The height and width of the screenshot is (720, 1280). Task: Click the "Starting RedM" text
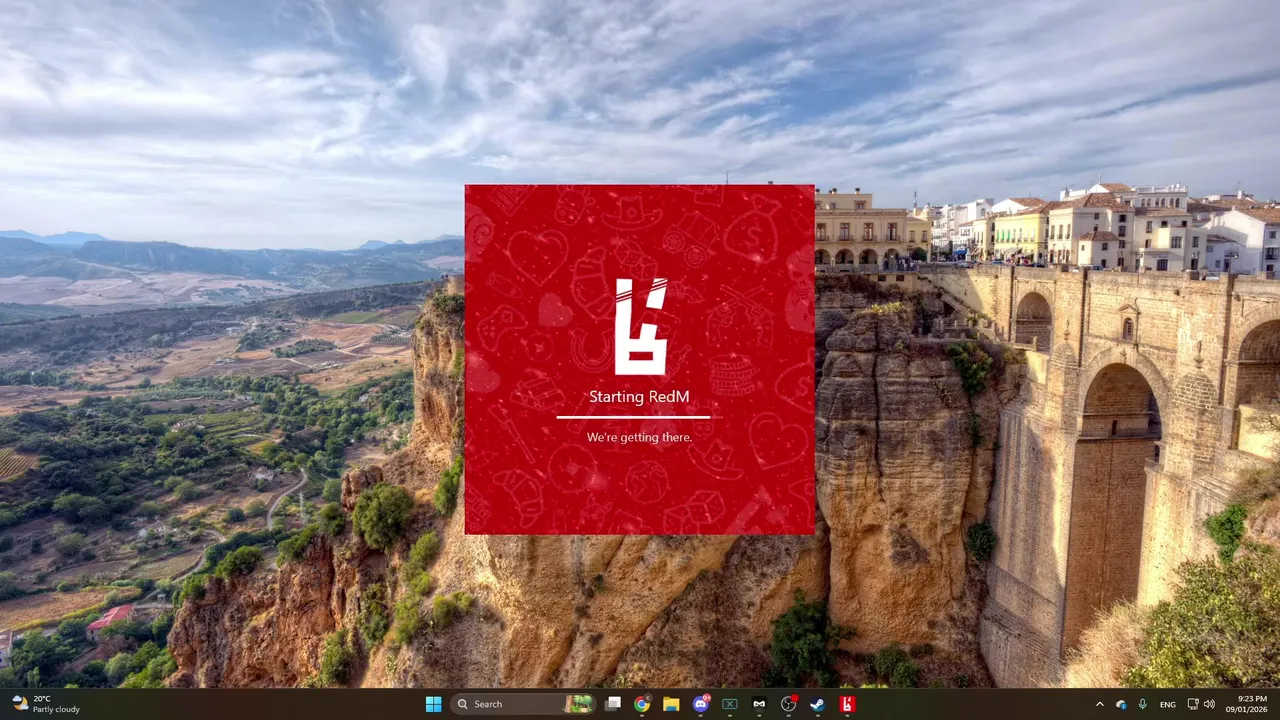[639, 397]
